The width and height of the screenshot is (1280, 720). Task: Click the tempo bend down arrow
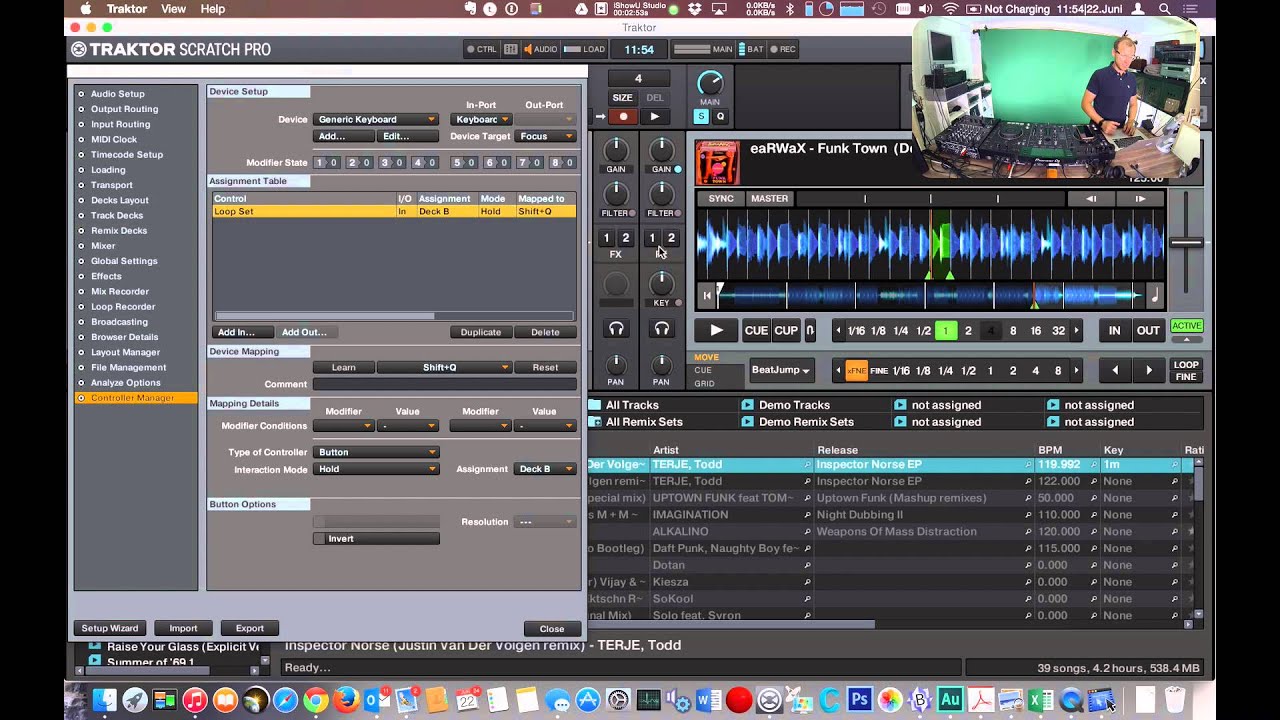click(x=1091, y=199)
